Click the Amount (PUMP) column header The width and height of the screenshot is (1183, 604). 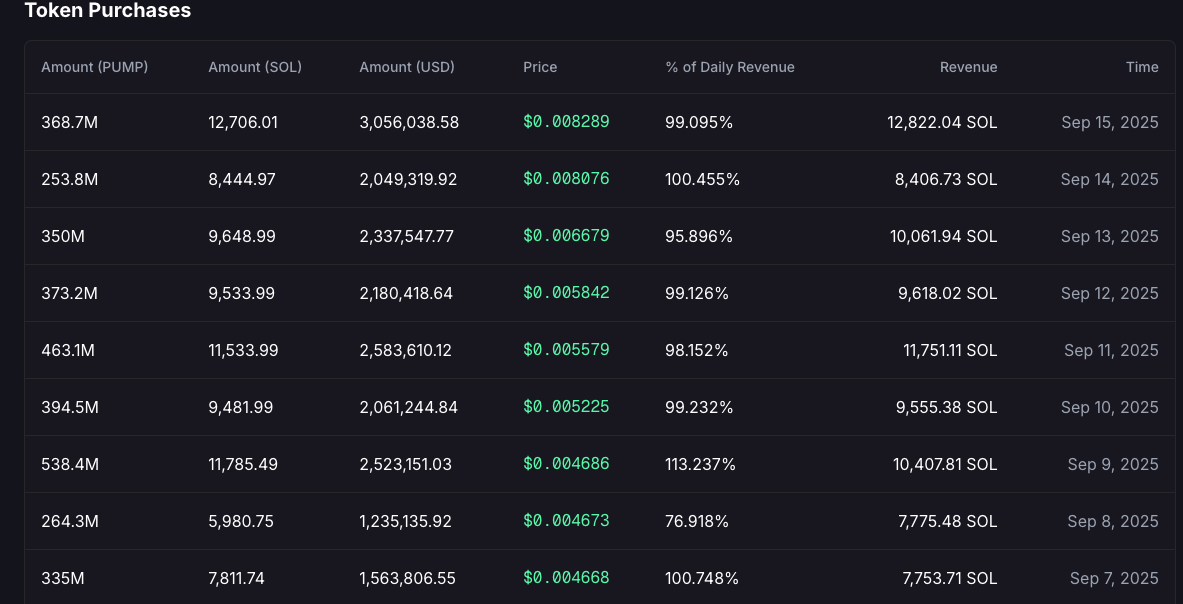coord(94,67)
